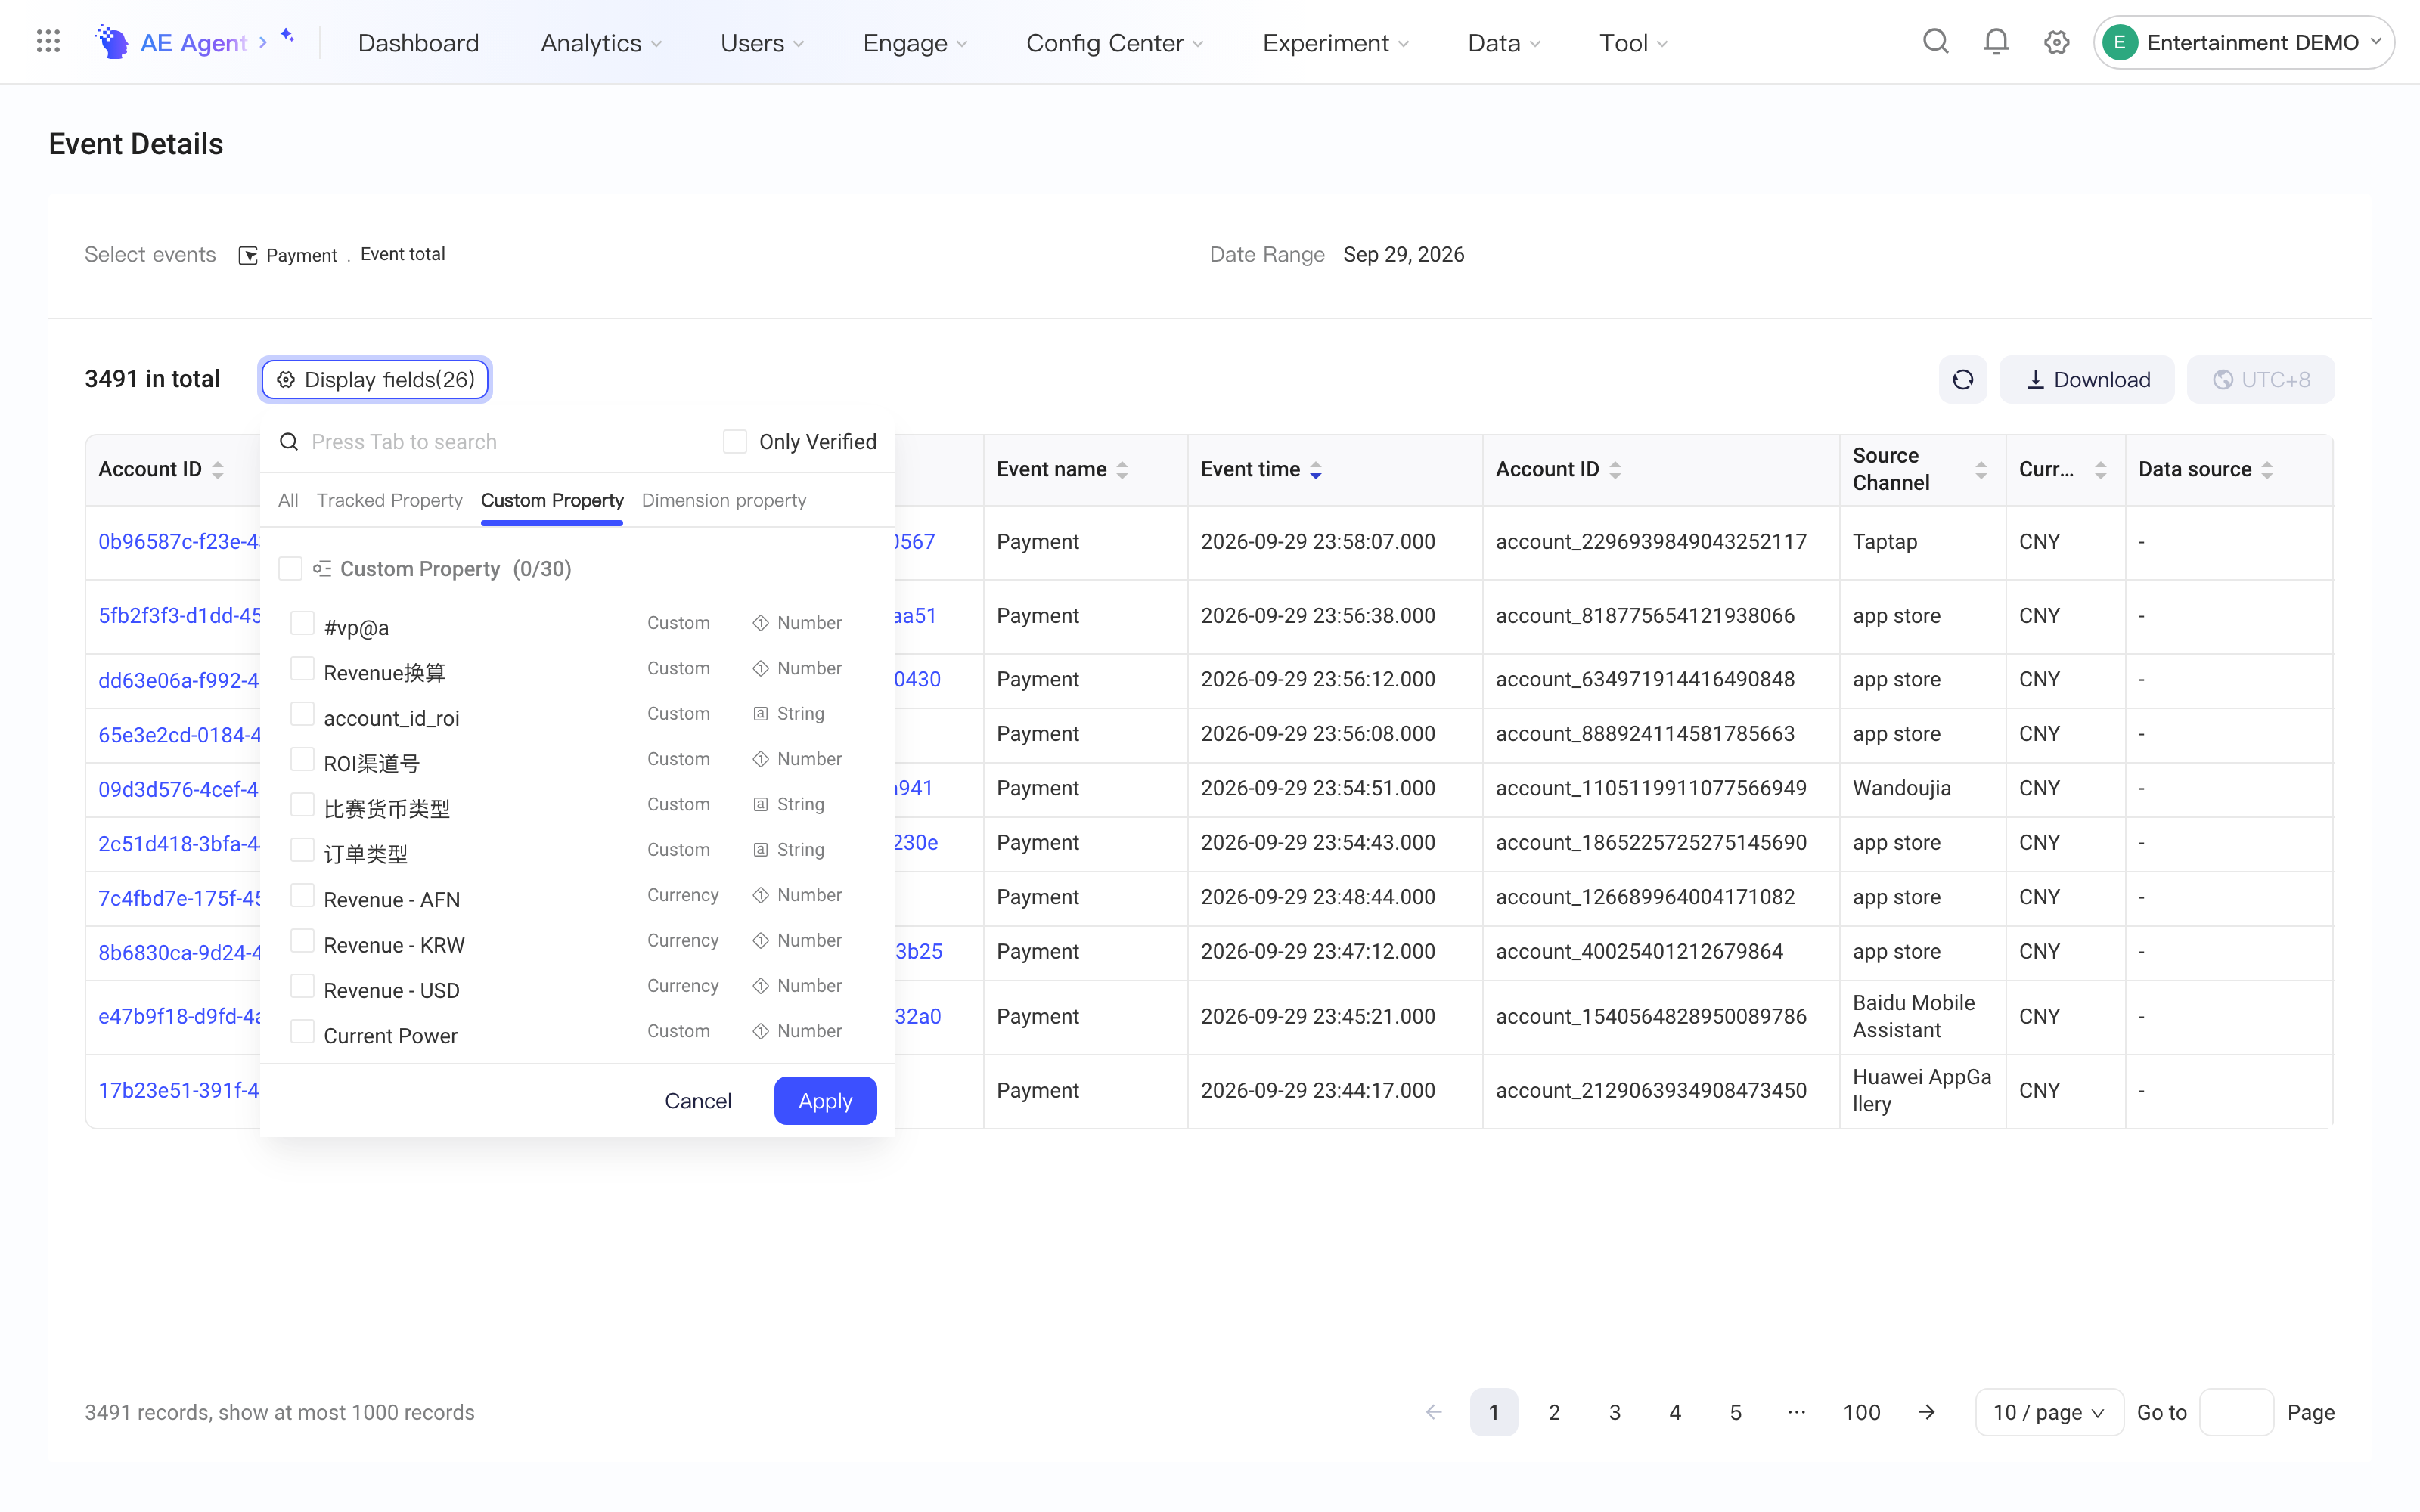The height and width of the screenshot is (1512, 2420).
Task: Switch to the Dimension property tab
Action: pyautogui.click(x=724, y=500)
